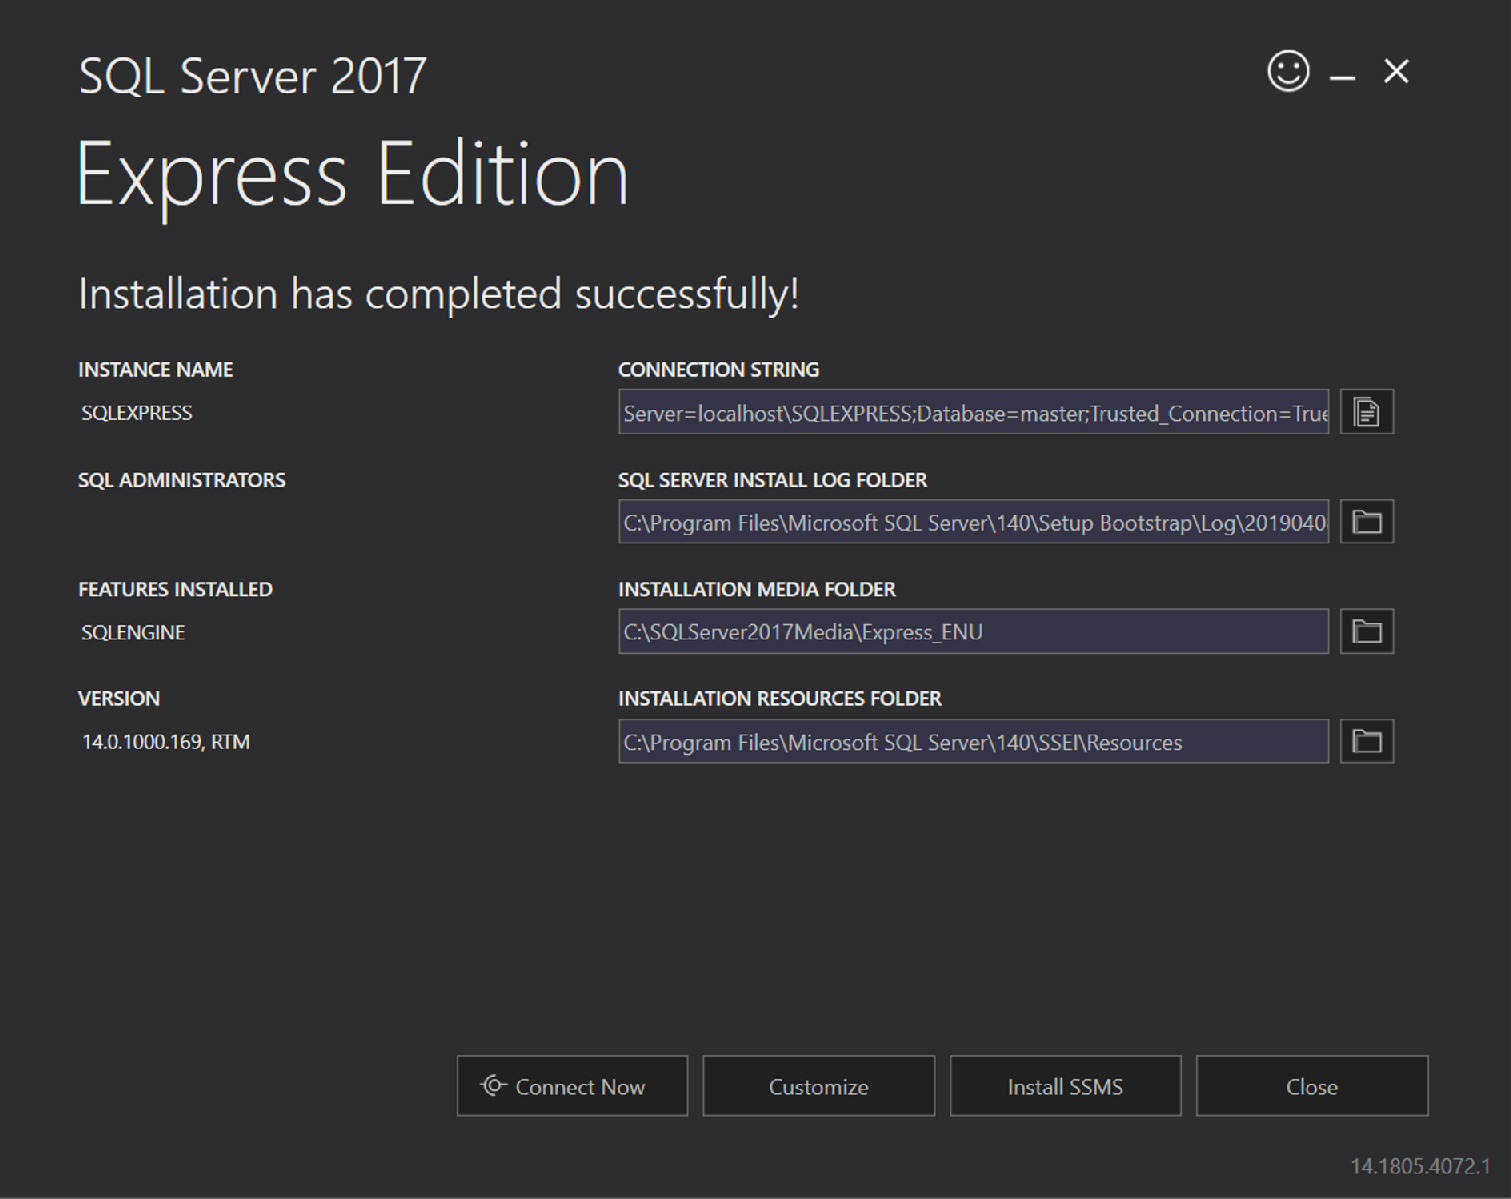Select the connection string text field

973,411
